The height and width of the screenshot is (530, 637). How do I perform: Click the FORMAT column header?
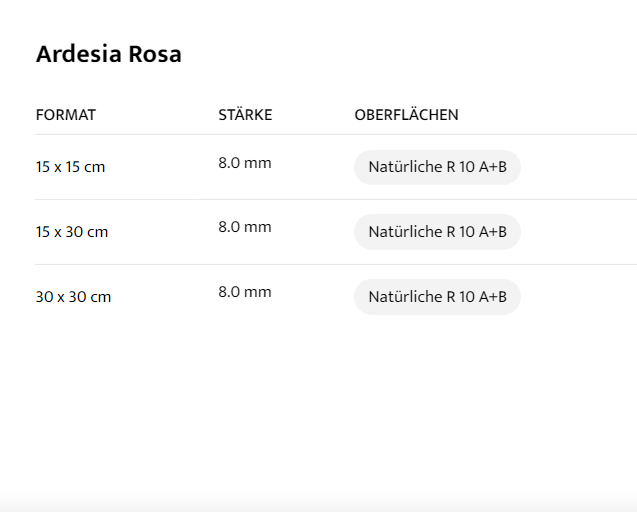[66, 115]
